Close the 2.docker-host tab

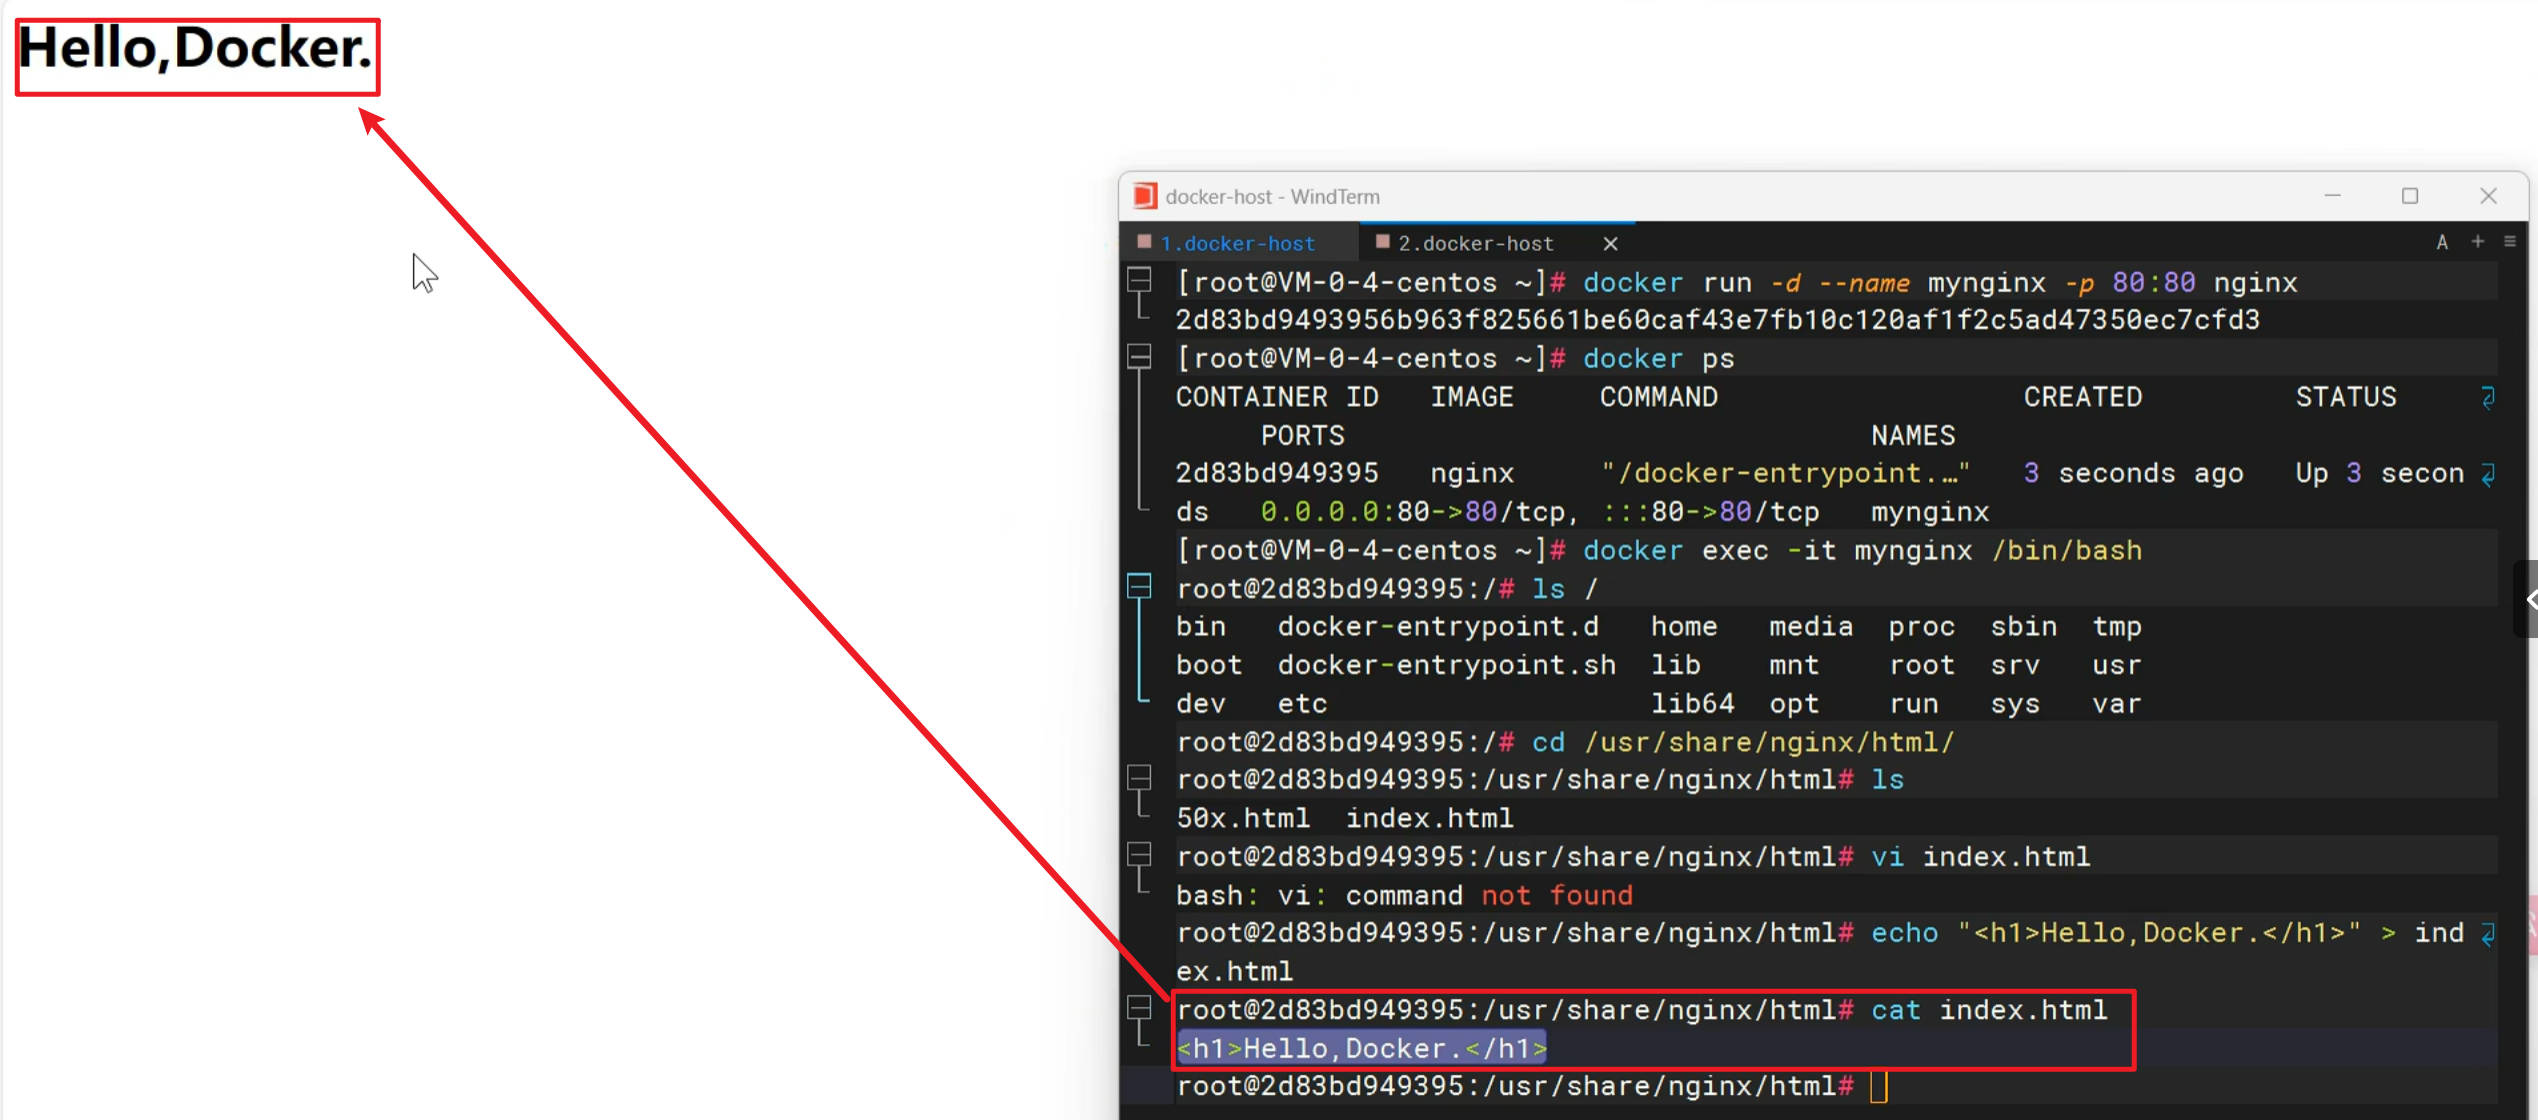[x=1611, y=242]
